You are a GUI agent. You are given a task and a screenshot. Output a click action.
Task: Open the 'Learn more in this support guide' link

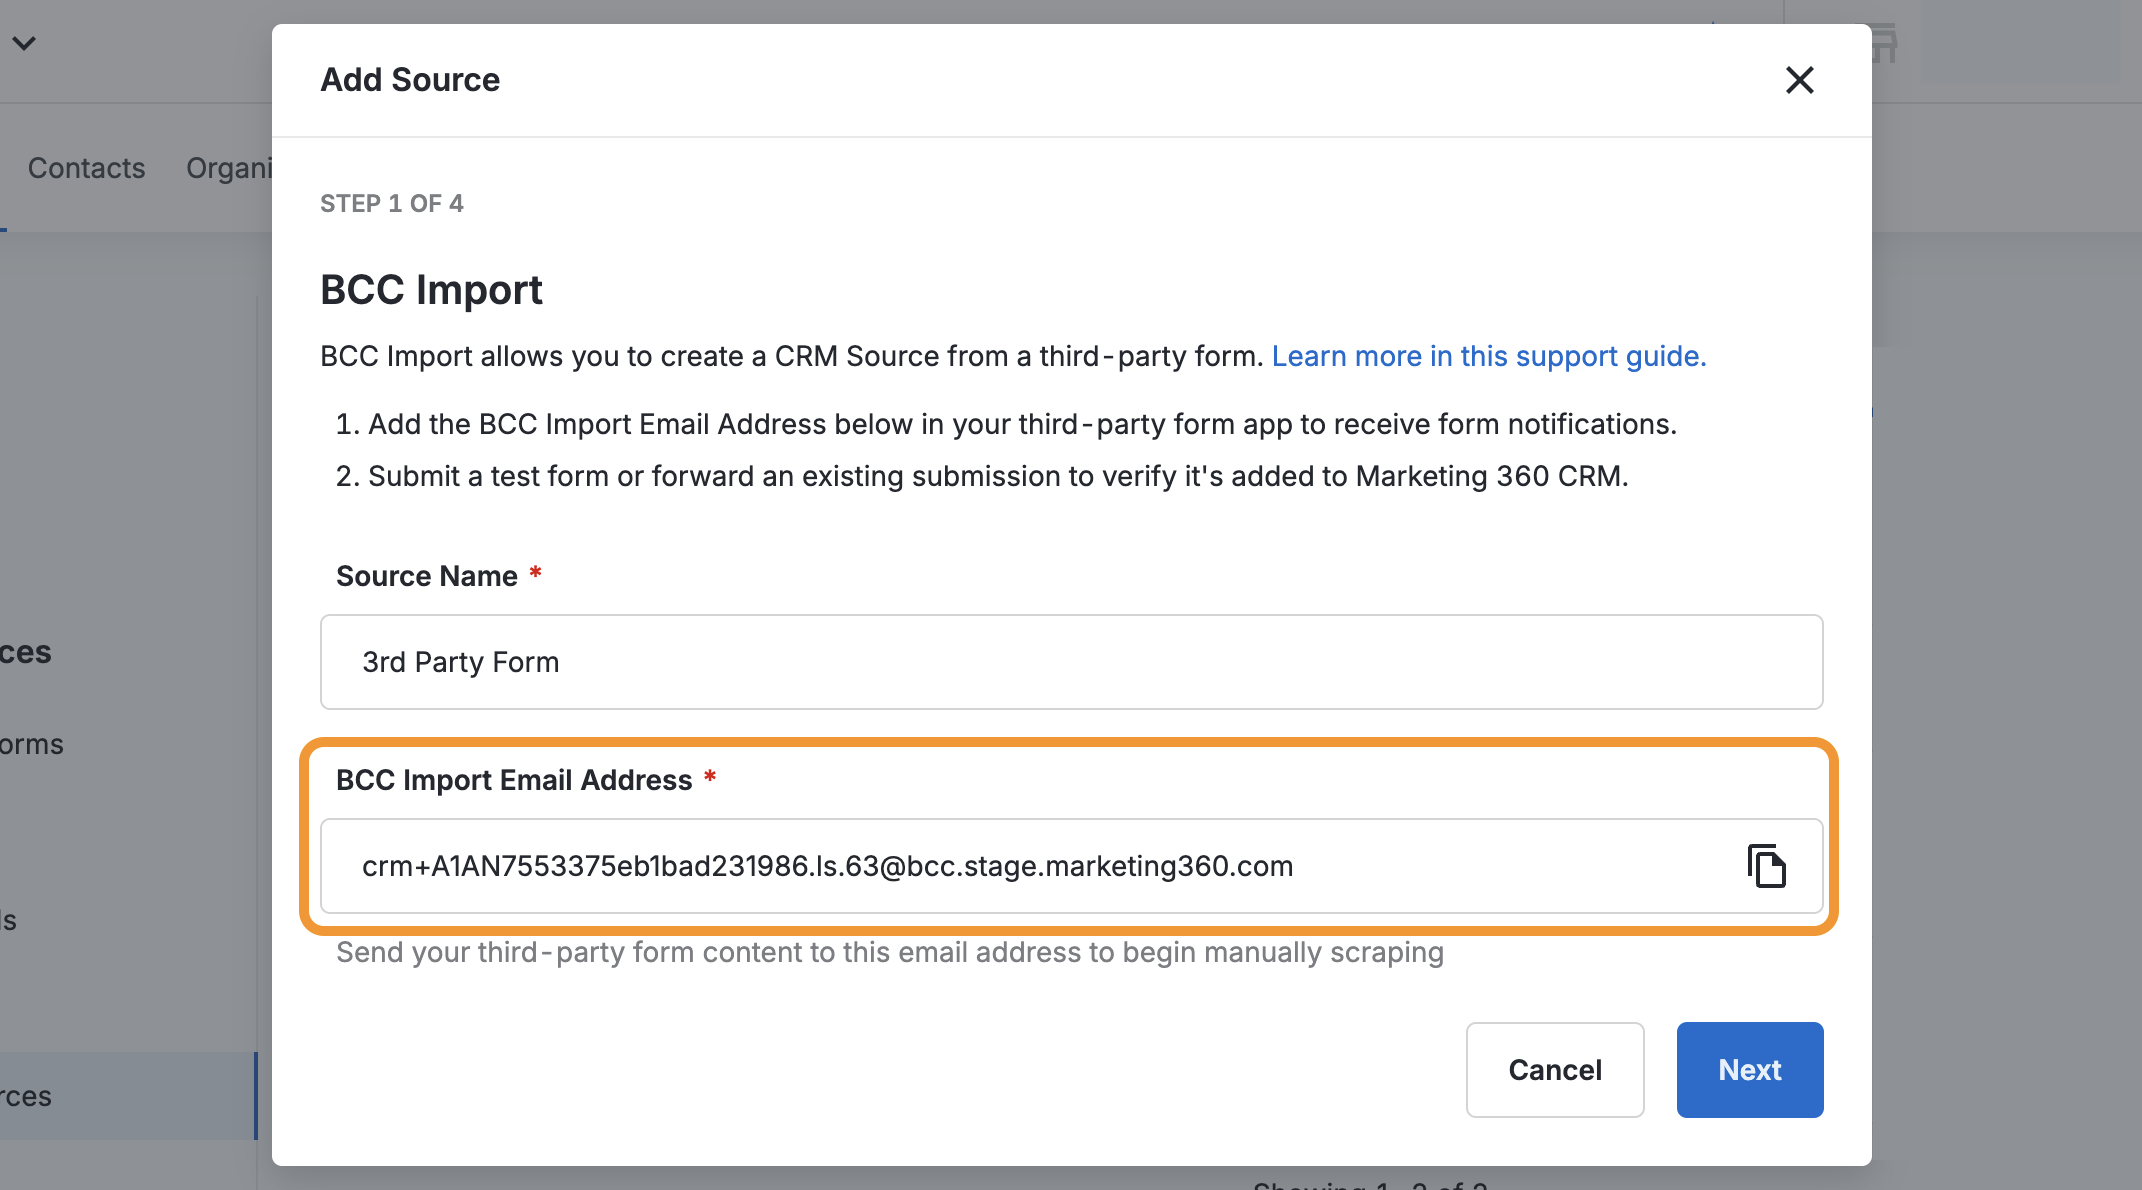pos(1488,356)
